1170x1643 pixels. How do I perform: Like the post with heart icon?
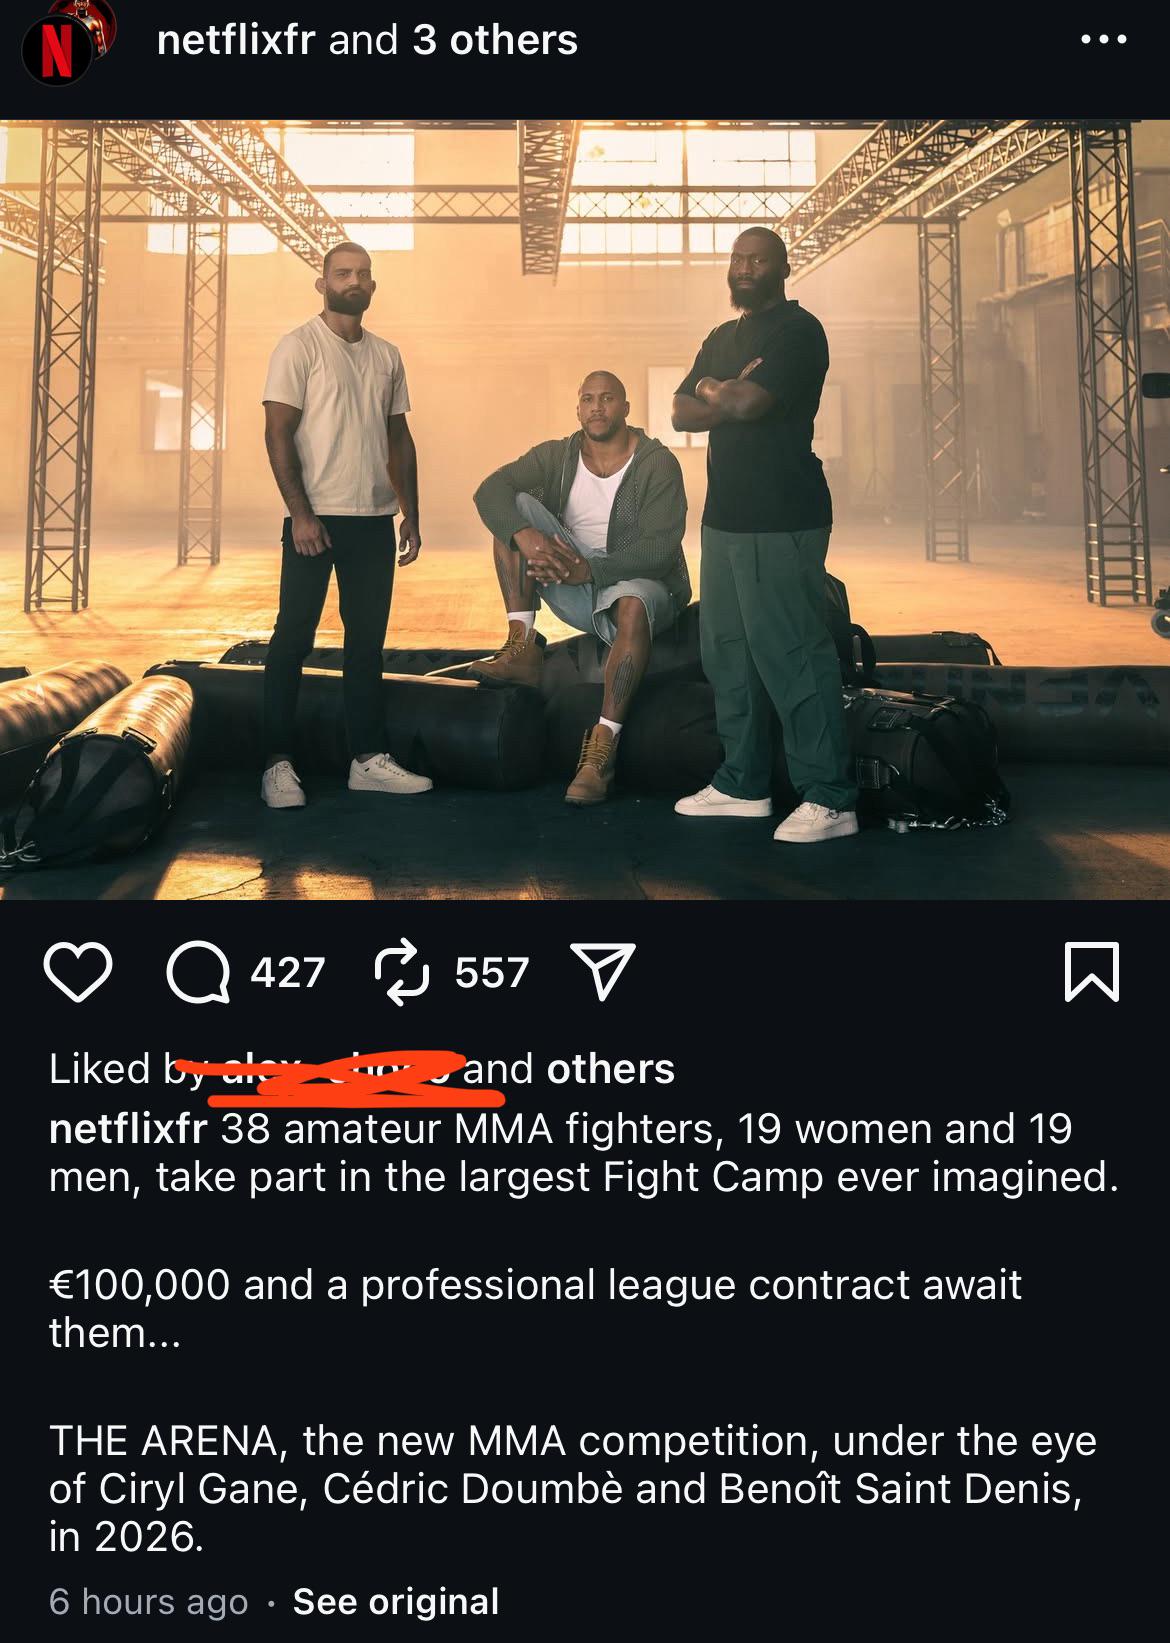(x=78, y=972)
